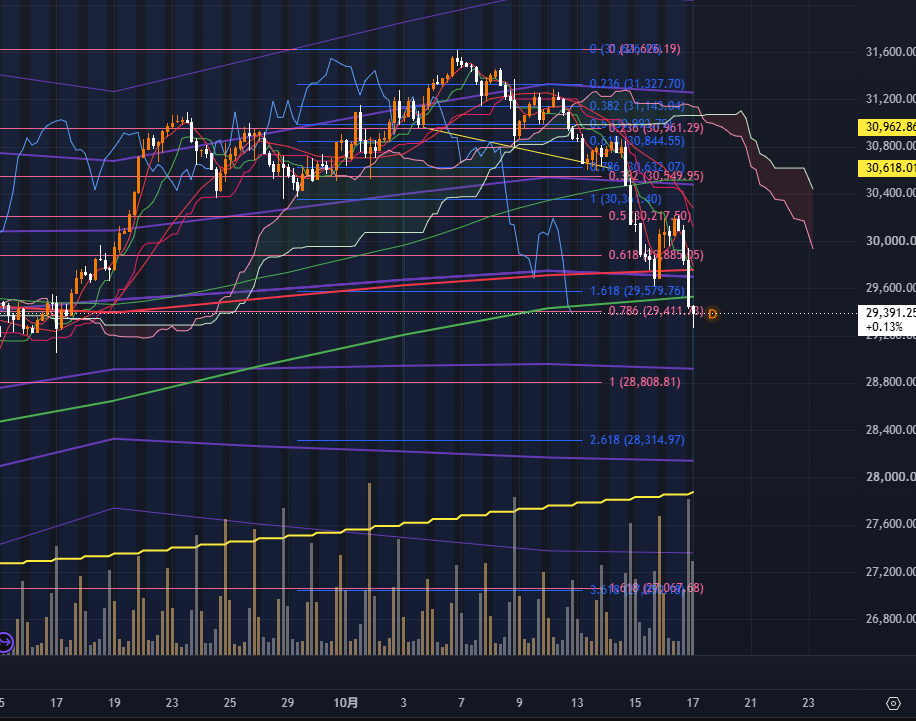This screenshot has width=916, height=721.
Task: Click the yellow 30,962.86 price label
Action: [887, 127]
